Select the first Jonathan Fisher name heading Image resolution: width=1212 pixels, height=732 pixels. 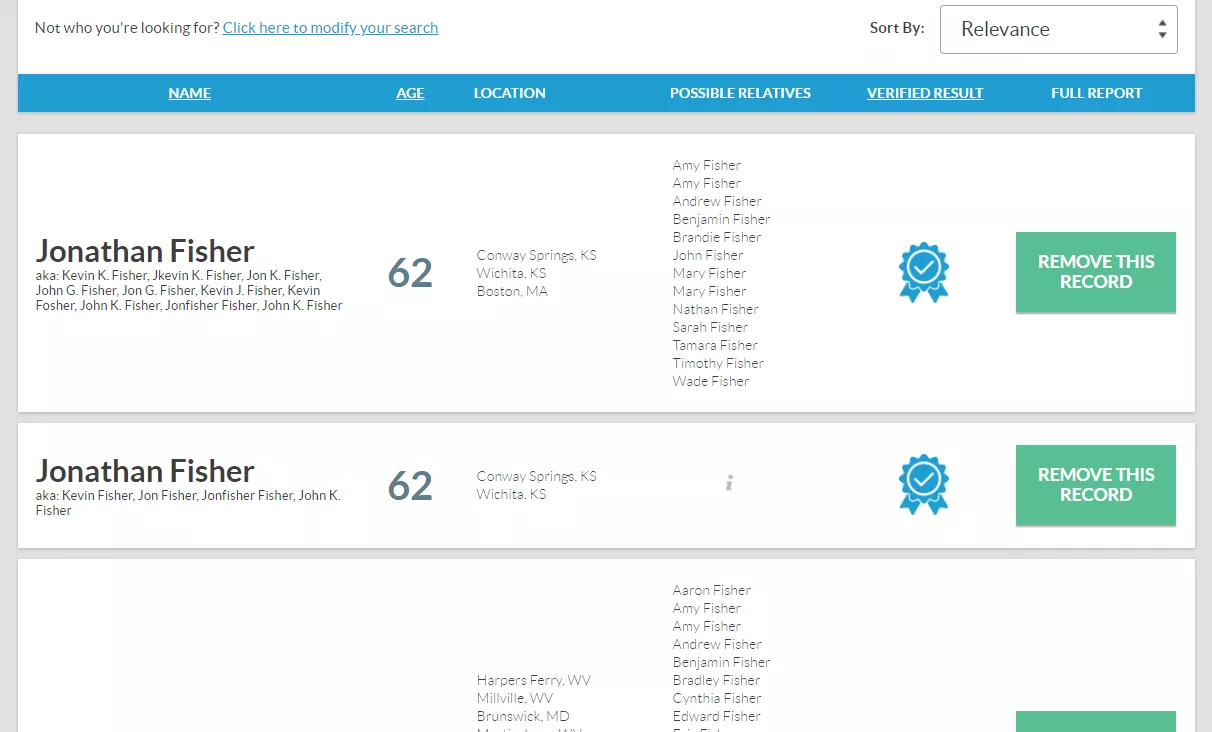click(x=145, y=250)
